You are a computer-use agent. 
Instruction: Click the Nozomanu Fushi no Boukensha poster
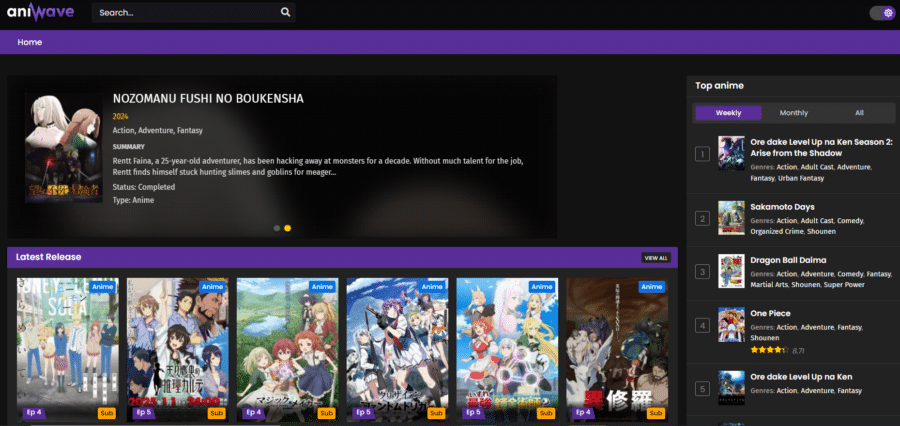tap(64, 148)
